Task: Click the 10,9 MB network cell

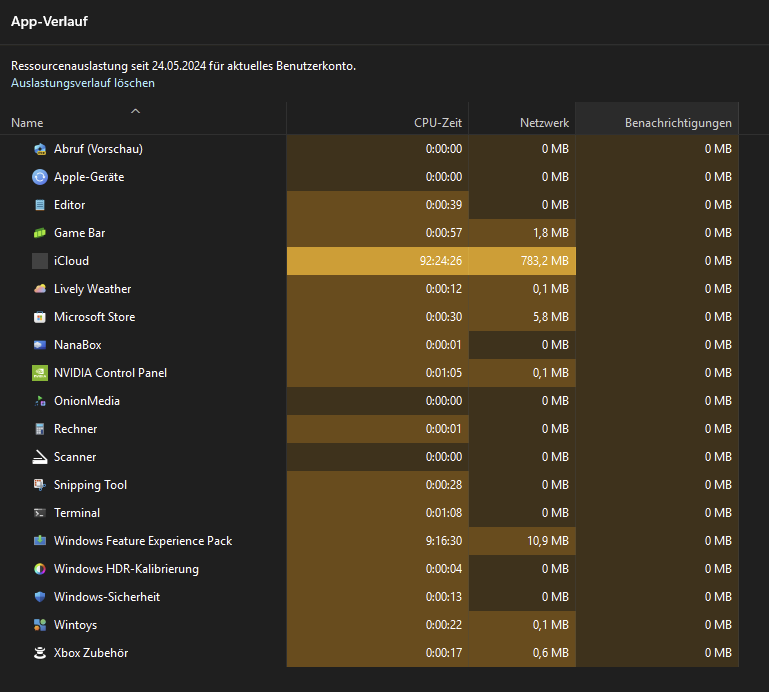Action: pos(522,540)
